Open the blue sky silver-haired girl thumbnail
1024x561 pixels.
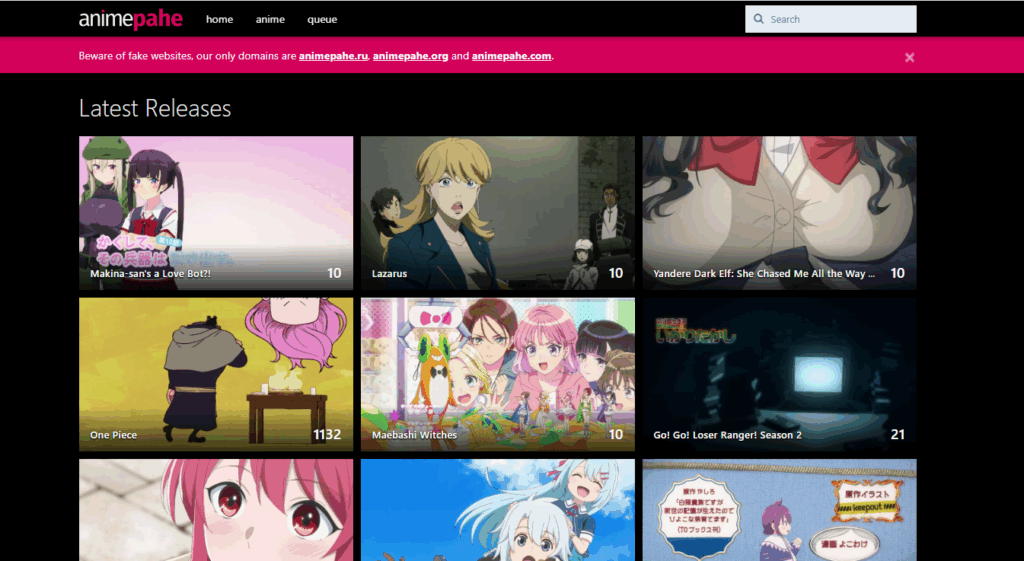coord(497,510)
